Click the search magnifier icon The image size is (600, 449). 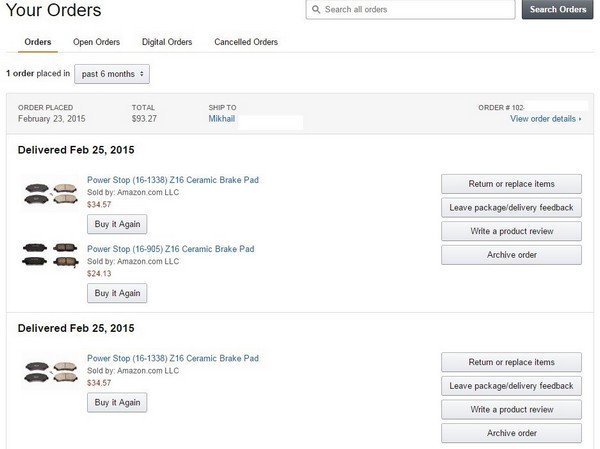pyautogui.click(x=316, y=10)
